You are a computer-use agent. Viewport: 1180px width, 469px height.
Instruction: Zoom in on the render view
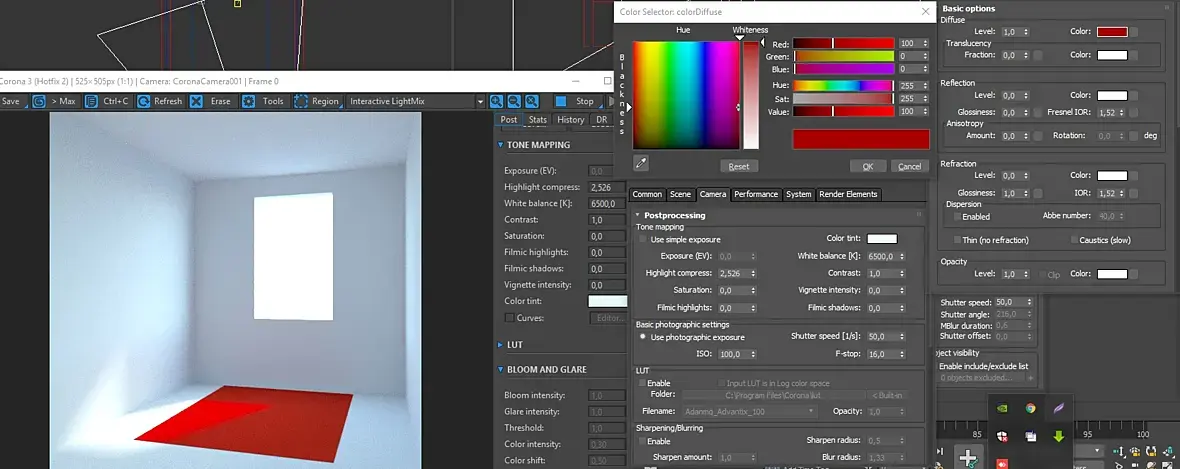[x=497, y=101]
